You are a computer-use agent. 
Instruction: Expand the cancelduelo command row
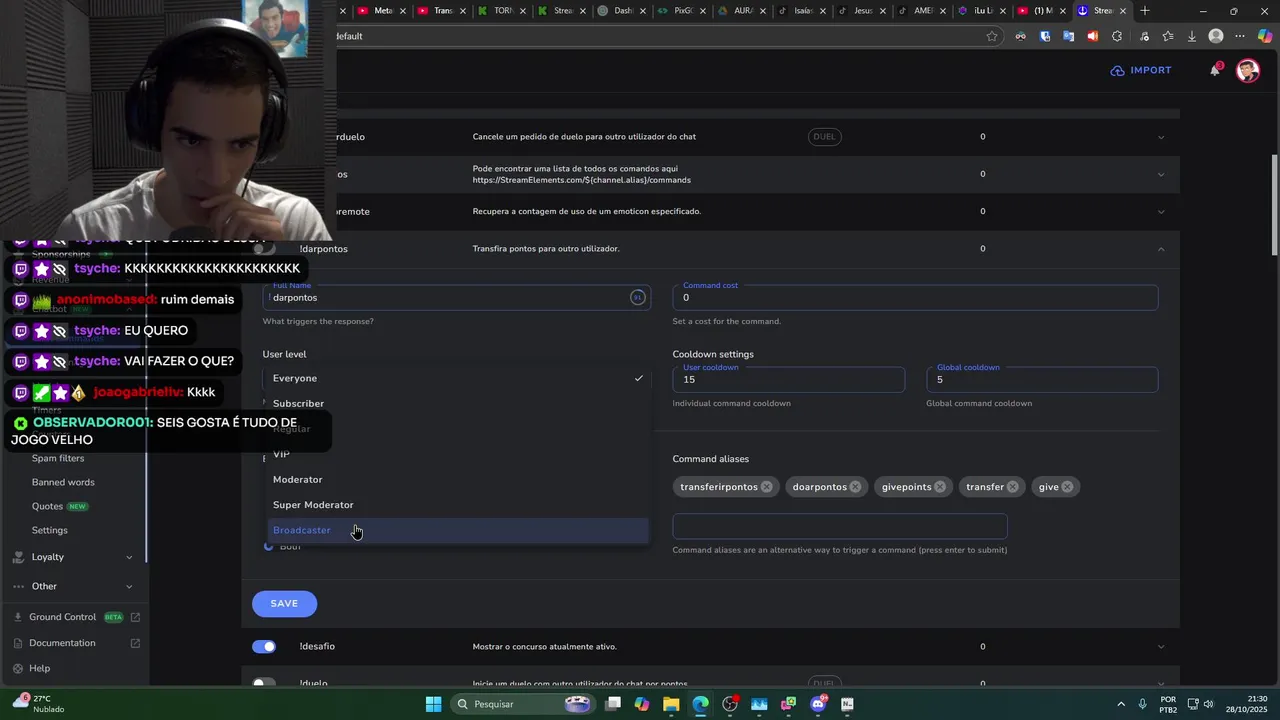(1161, 137)
